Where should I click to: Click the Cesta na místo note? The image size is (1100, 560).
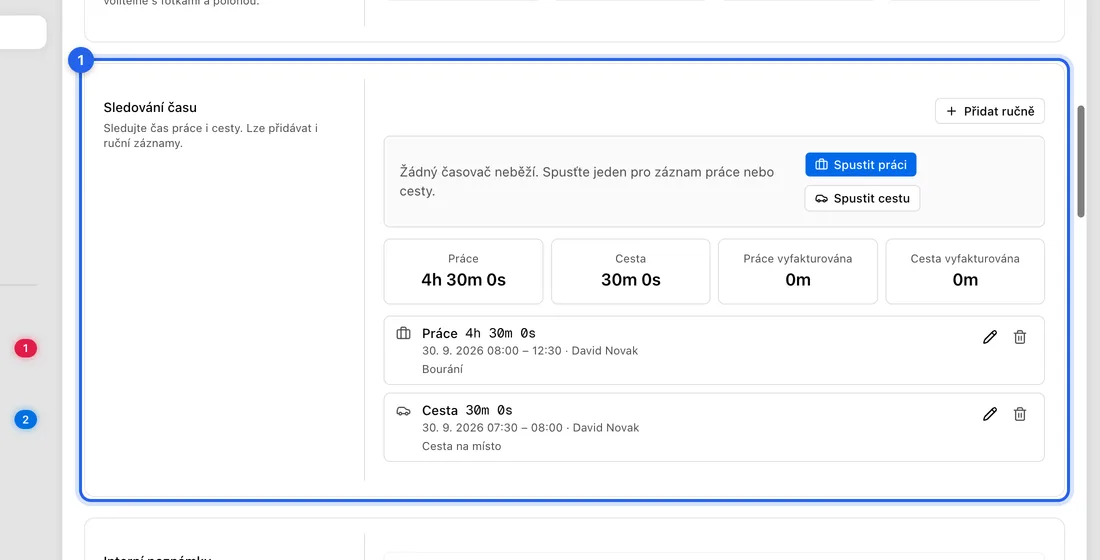point(462,446)
